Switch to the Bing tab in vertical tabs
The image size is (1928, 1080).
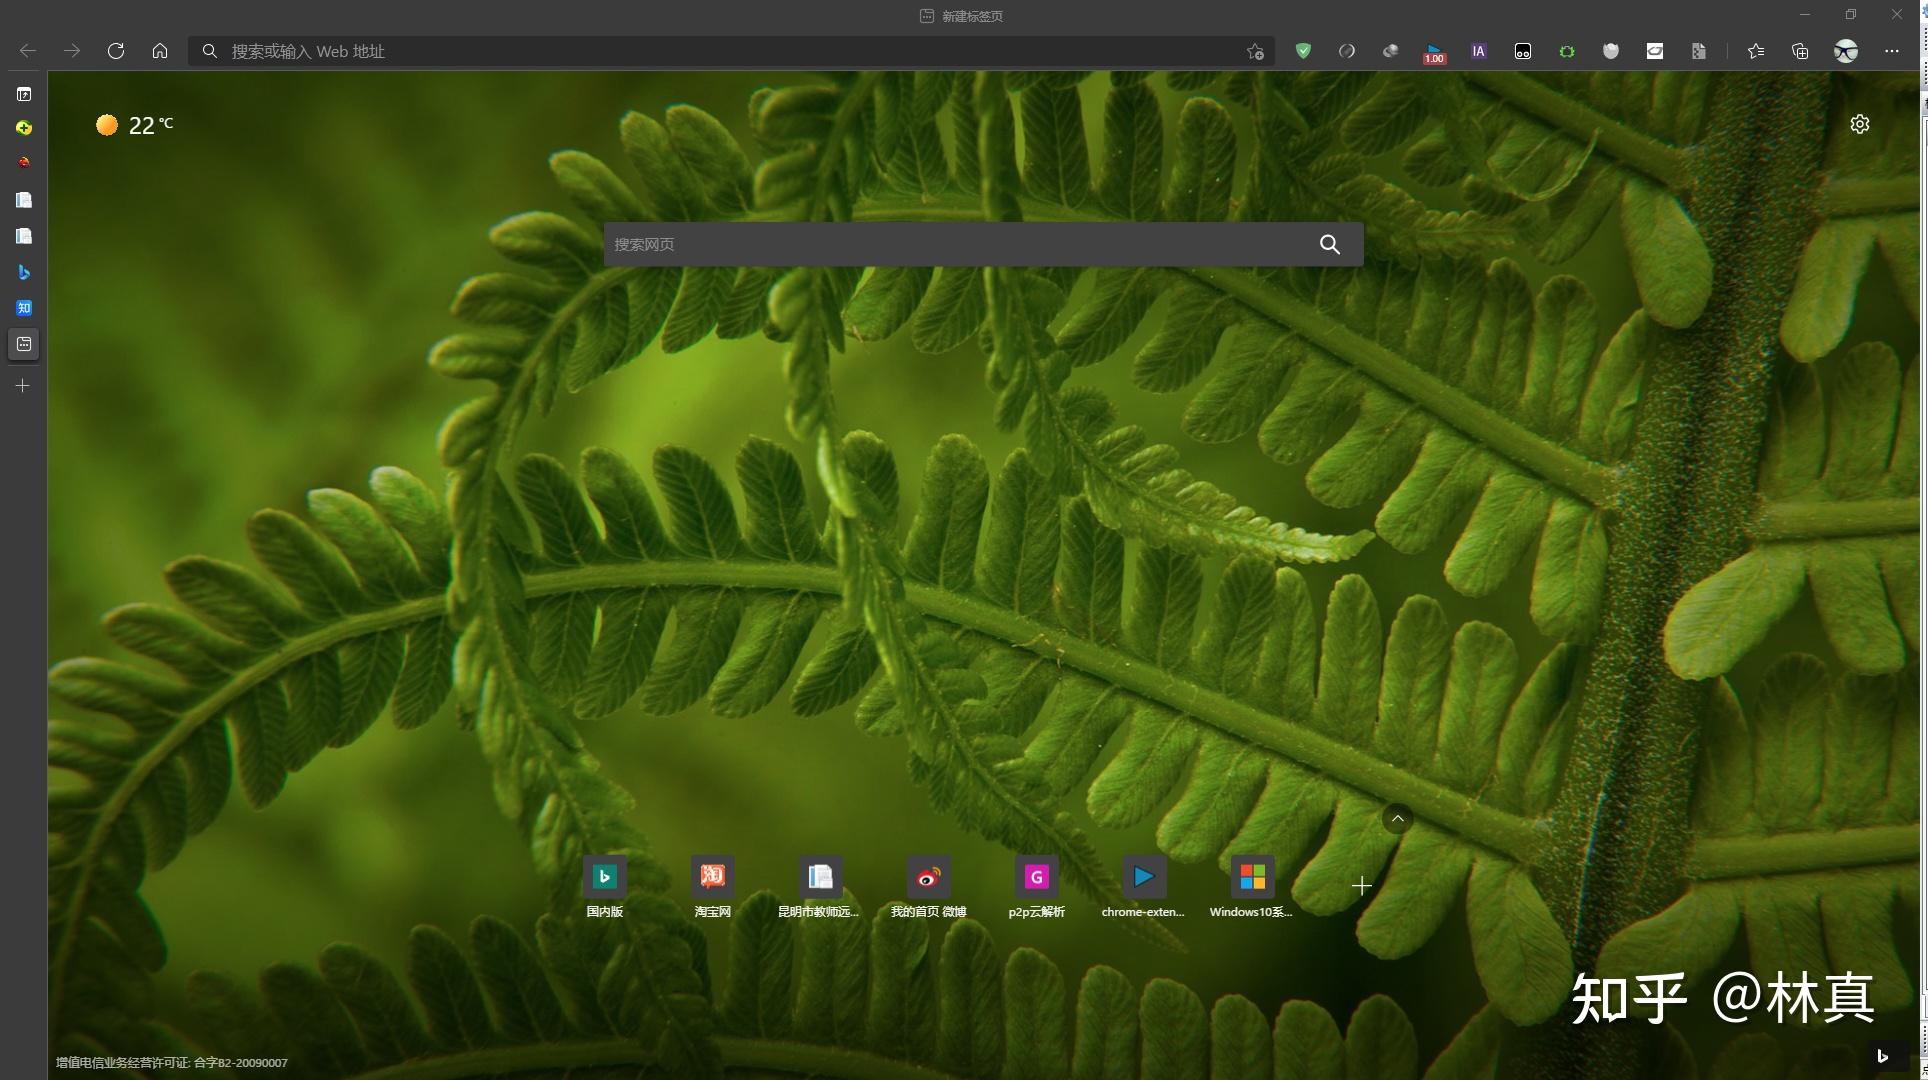[x=24, y=272]
